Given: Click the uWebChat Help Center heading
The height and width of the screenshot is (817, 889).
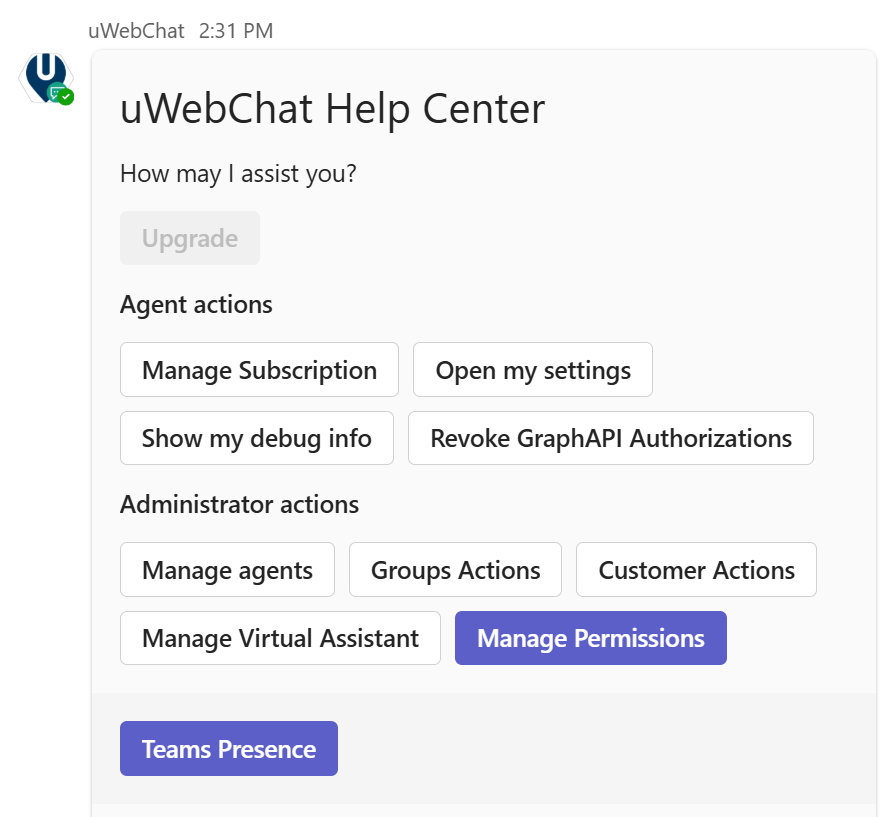Looking at the screenshot, I should click(332, 109).
